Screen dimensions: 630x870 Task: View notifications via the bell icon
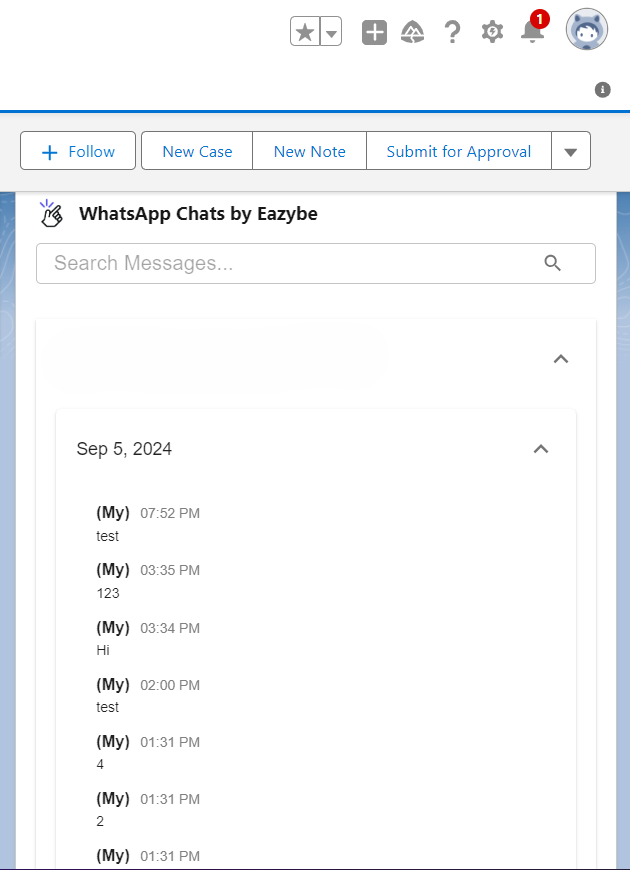point(532,33)
